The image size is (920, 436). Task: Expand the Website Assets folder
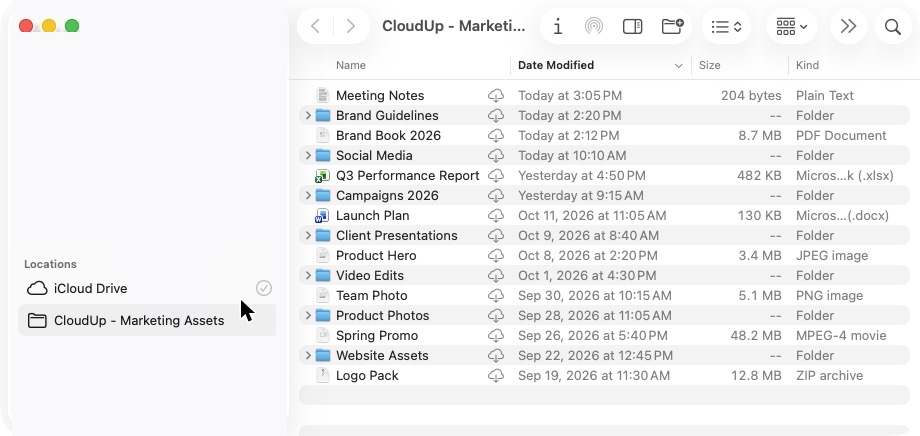pyautogui.click(x=308, y=356)
